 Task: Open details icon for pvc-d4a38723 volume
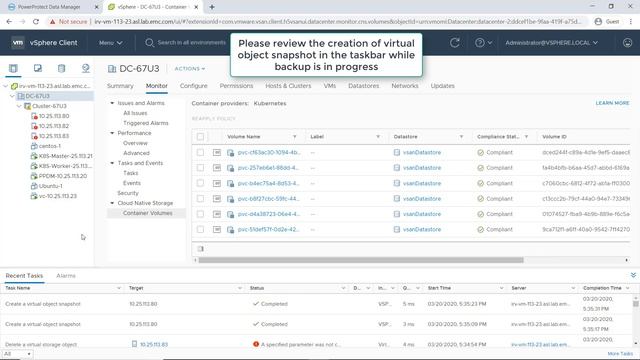217,214
